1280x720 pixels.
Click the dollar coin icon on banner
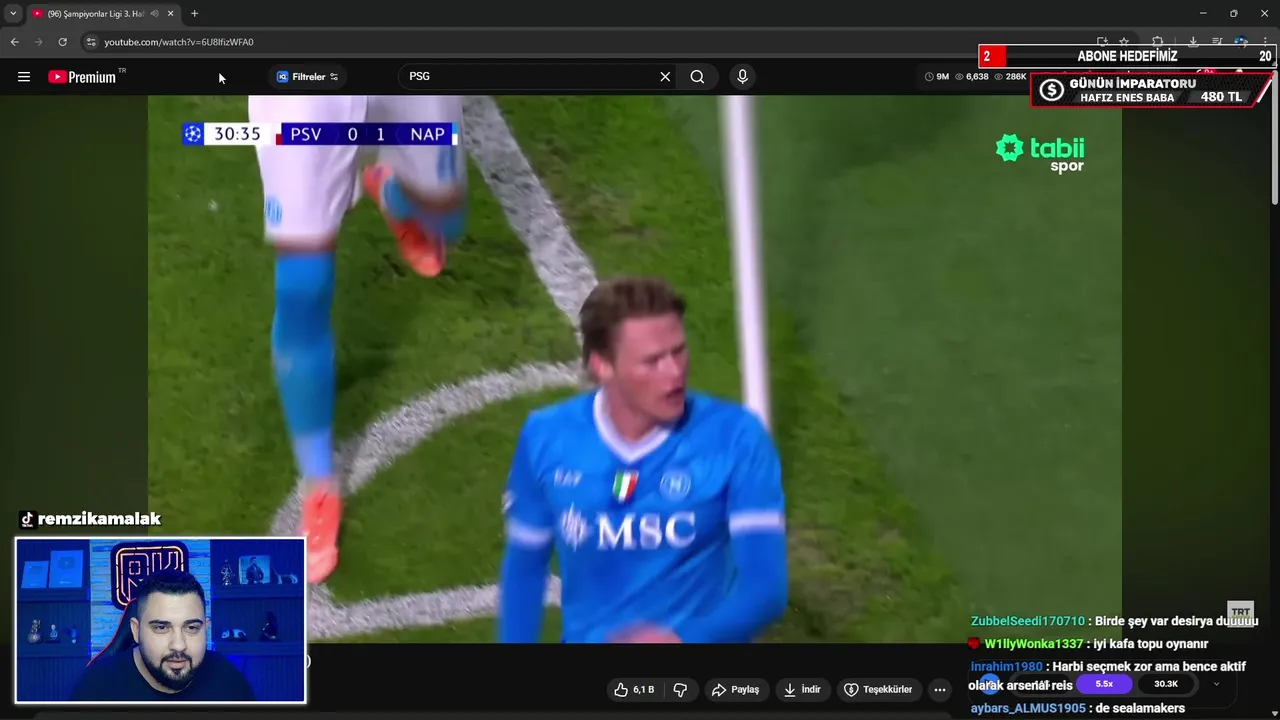tap(1051, 90)
